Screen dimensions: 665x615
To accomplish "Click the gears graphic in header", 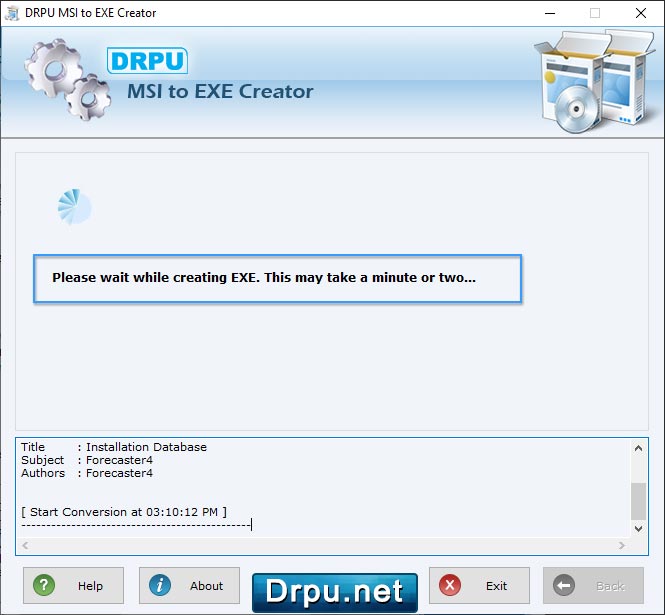I will click(67, 80).
